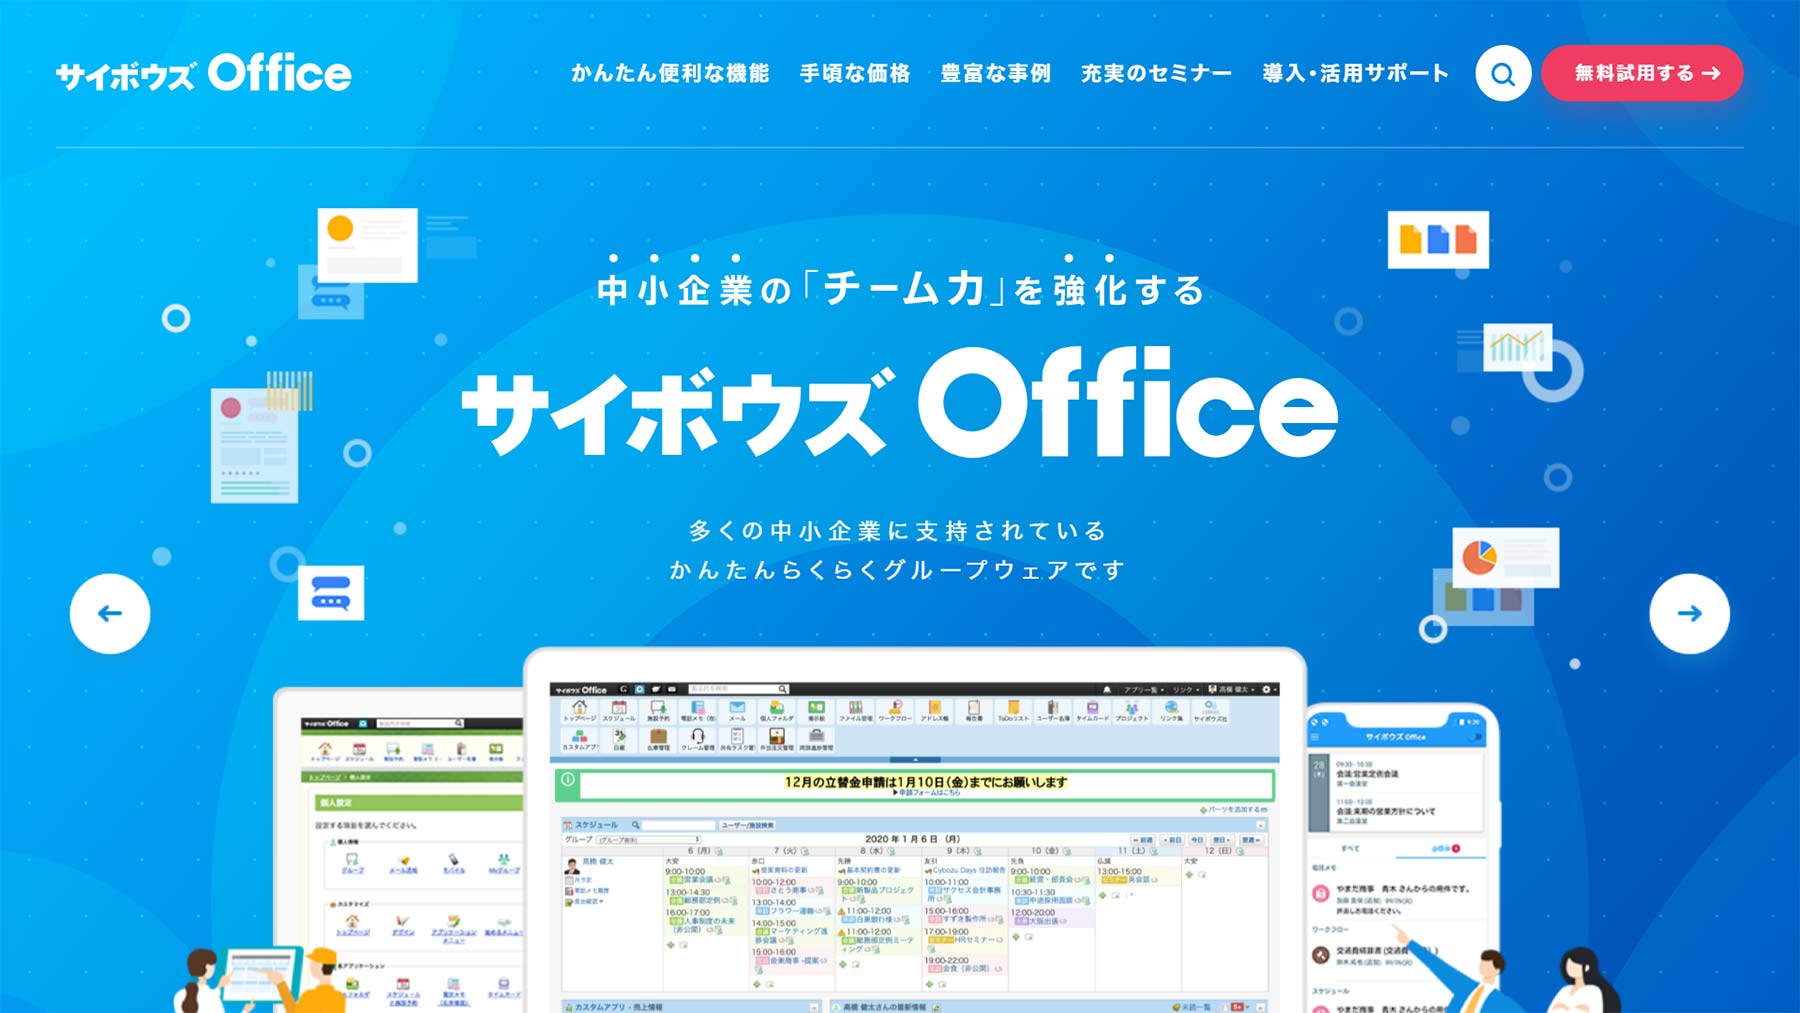
Task: Open アドレス帳 icon in center mockup toolbar
Action: [x=934, y=710]
